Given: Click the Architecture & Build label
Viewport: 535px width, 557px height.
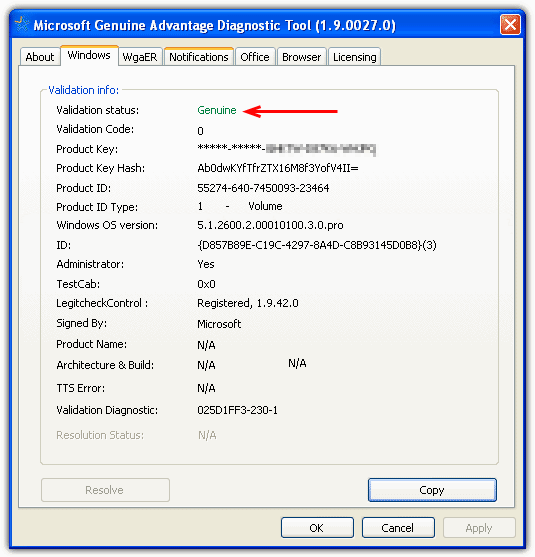Looking at the screenshot, I should [x=105, y=365].
